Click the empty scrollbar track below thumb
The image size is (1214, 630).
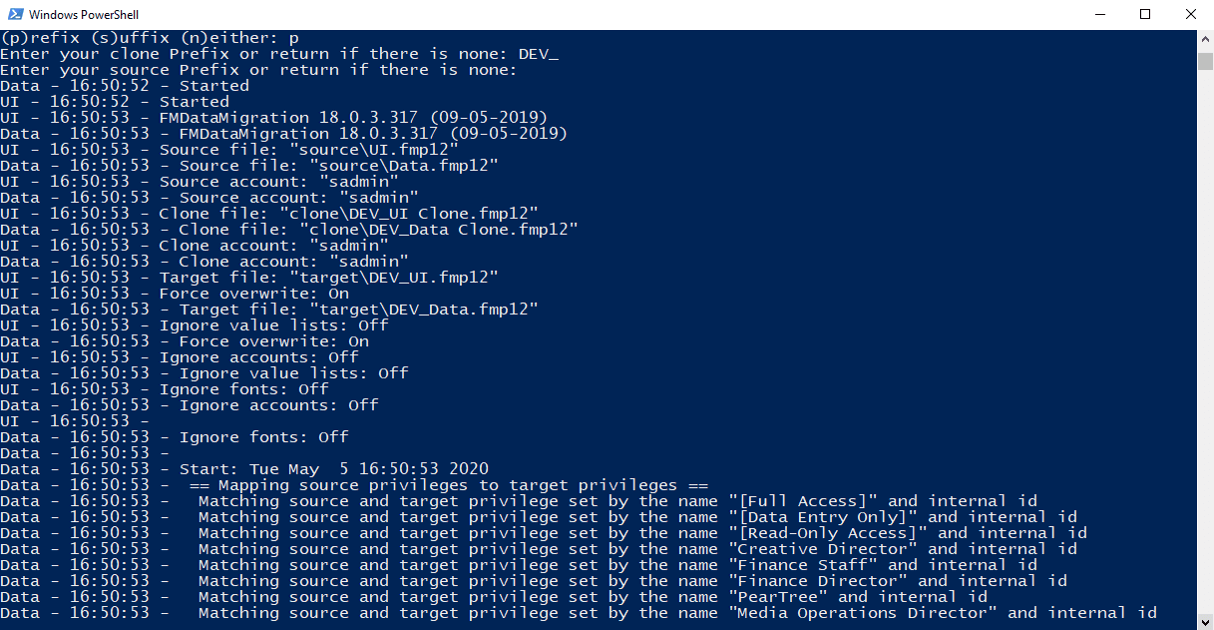click(x=1205, y=340)
